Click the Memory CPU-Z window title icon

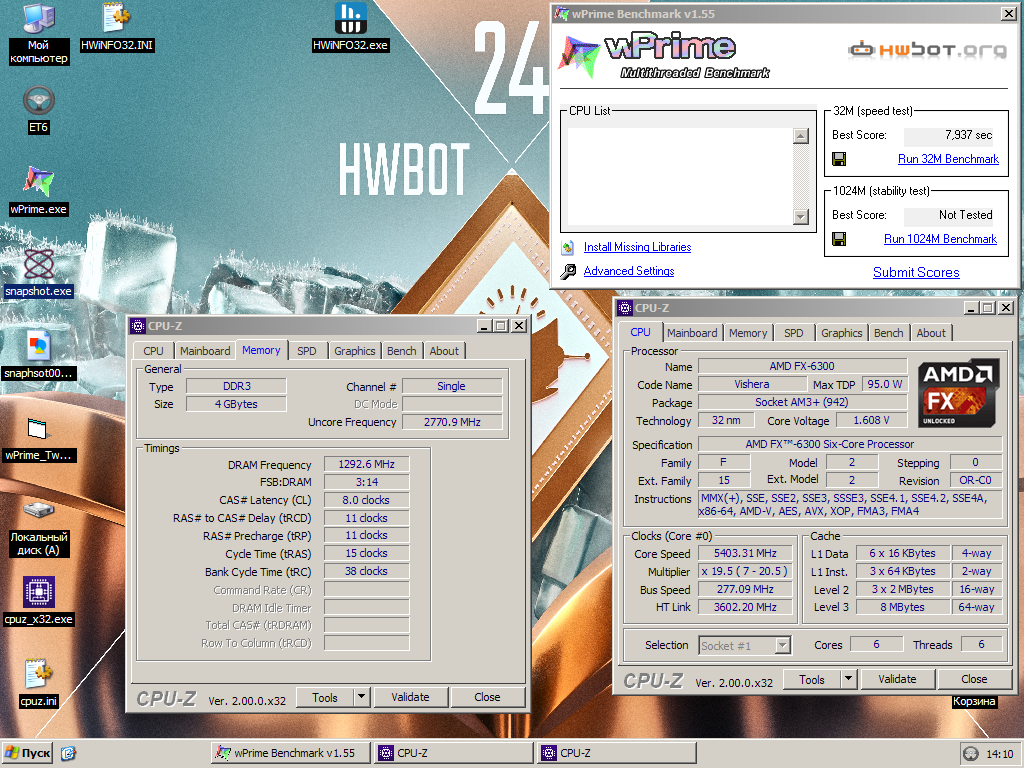click(138, 326)
